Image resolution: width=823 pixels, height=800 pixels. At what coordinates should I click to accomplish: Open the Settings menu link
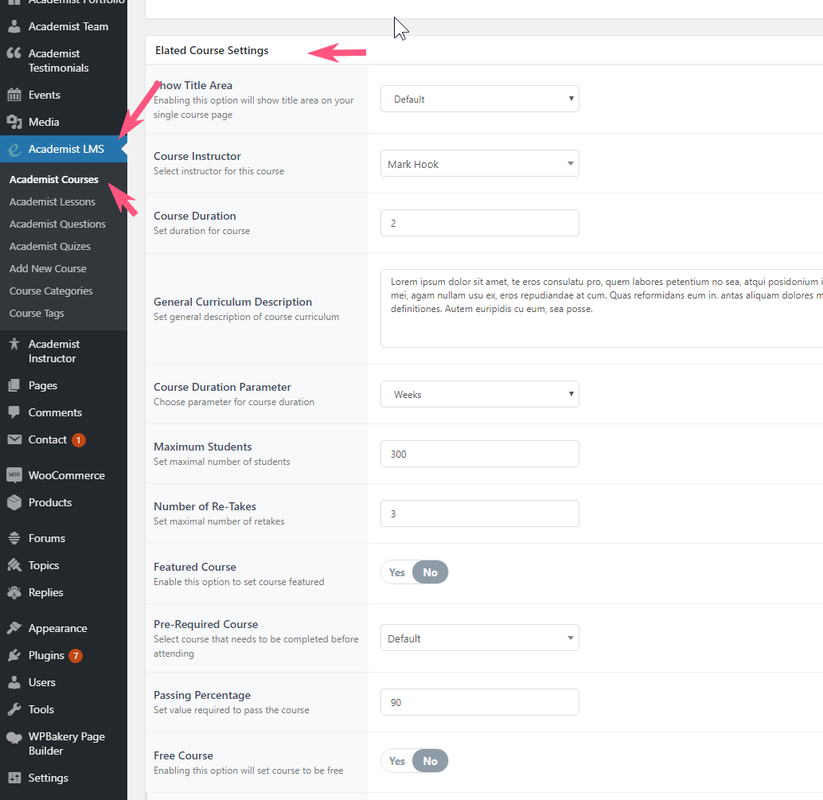48,778
